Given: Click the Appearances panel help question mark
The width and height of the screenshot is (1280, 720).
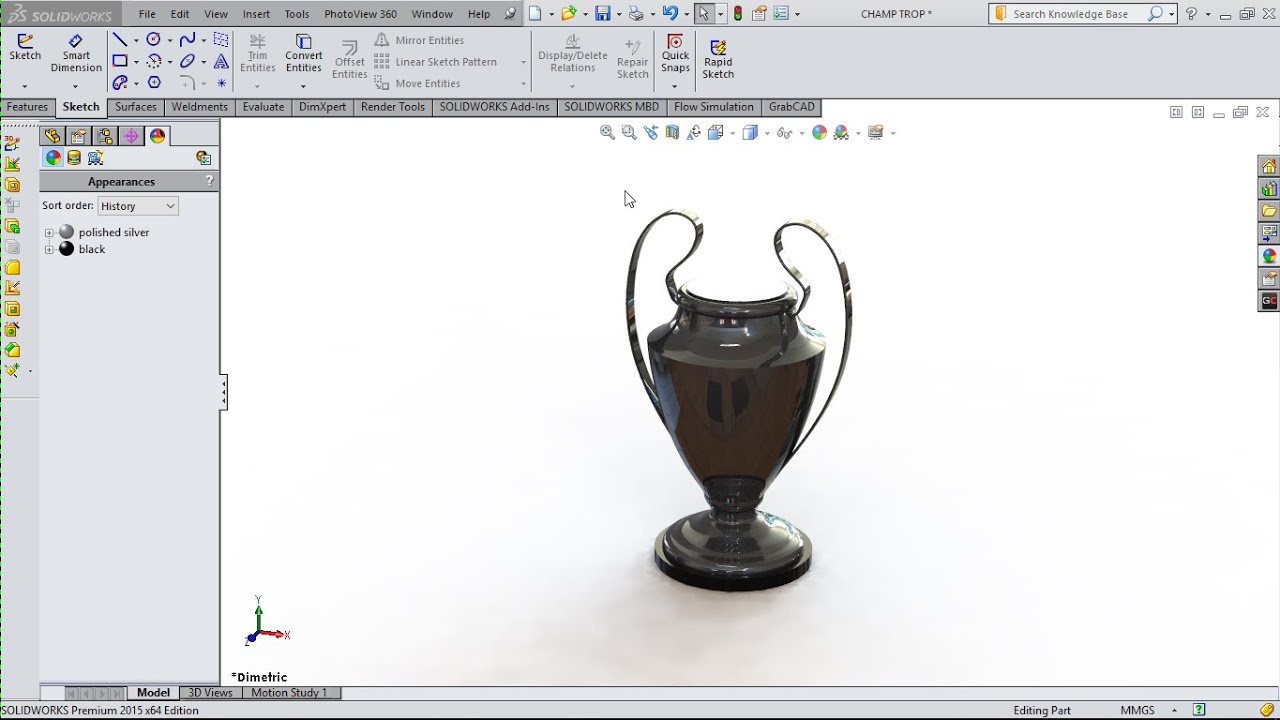Looking at the screenshot, I should point(209,181).
